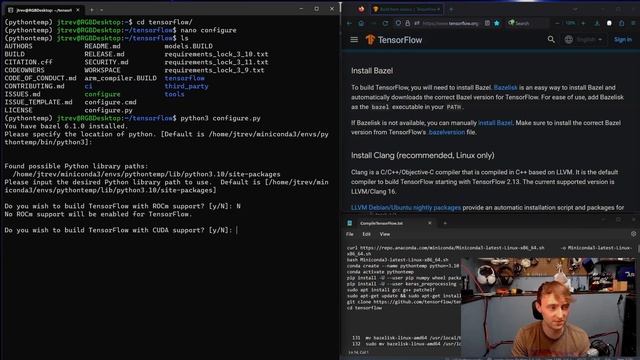Viewport: 640px width, 360px height.
Task: Open the TensorFlow hamburger menu
Action: click(354, 40)
